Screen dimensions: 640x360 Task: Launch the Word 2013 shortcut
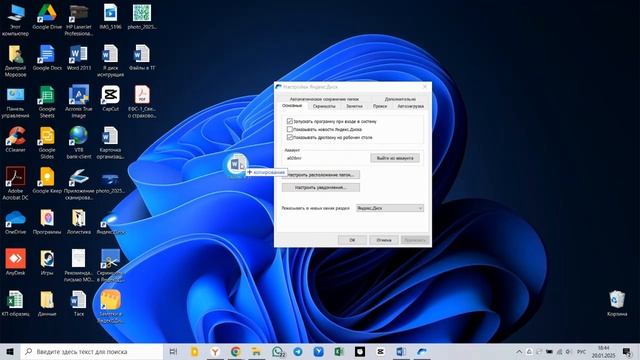78,58
